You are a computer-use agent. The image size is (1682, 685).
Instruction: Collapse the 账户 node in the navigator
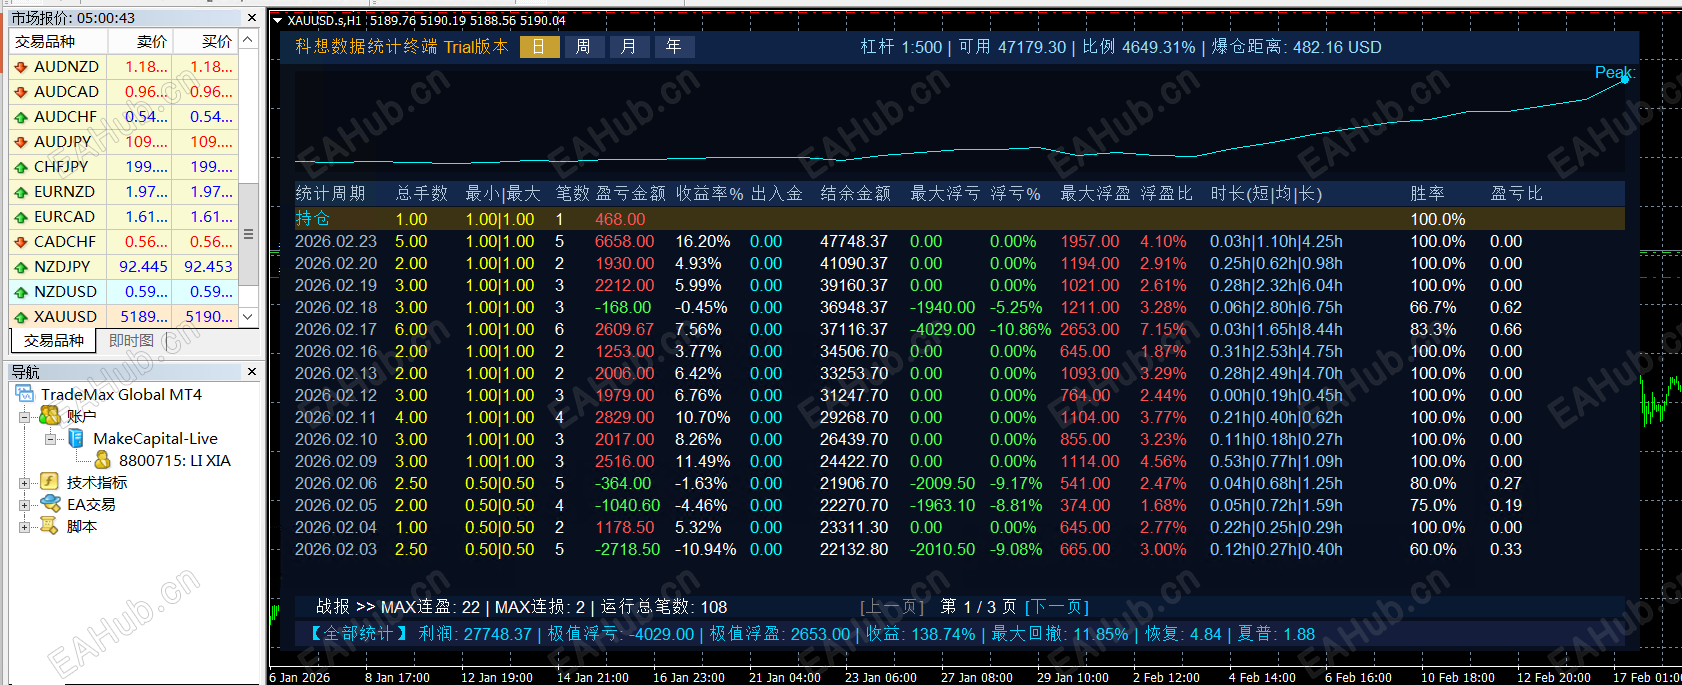tap(24, 417)
